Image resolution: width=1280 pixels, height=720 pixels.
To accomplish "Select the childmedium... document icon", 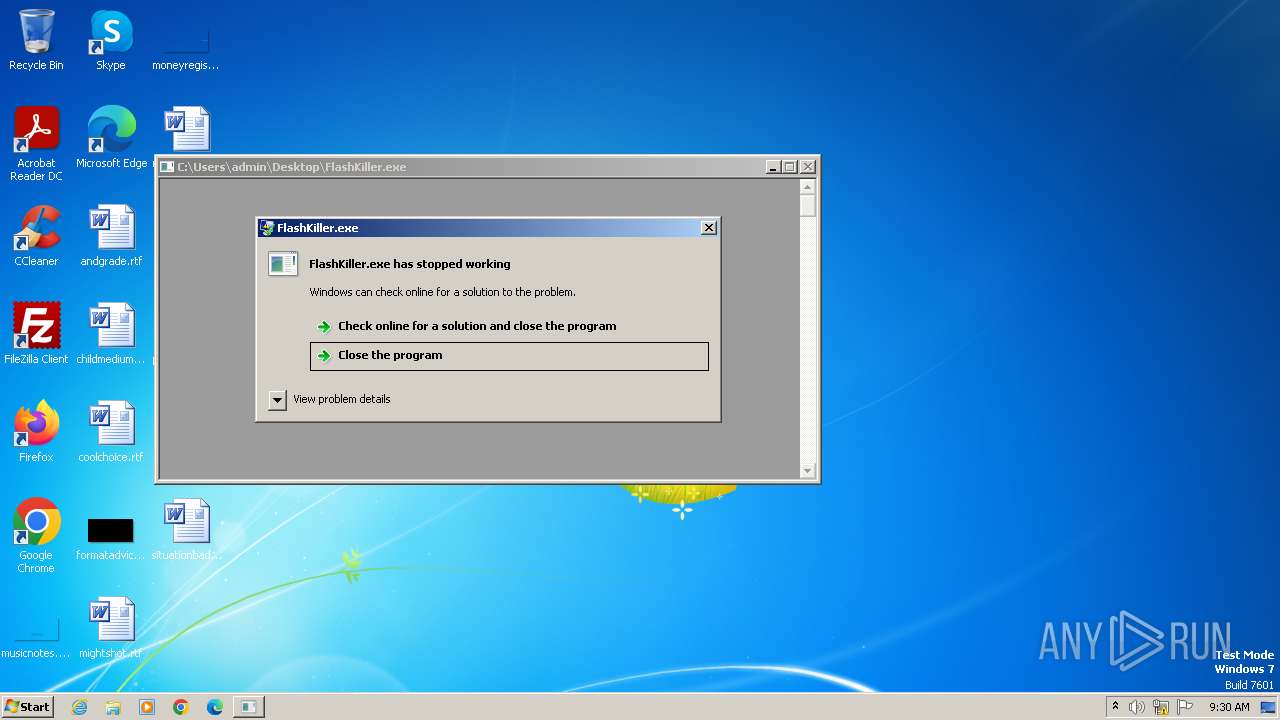I will point(111,334).
